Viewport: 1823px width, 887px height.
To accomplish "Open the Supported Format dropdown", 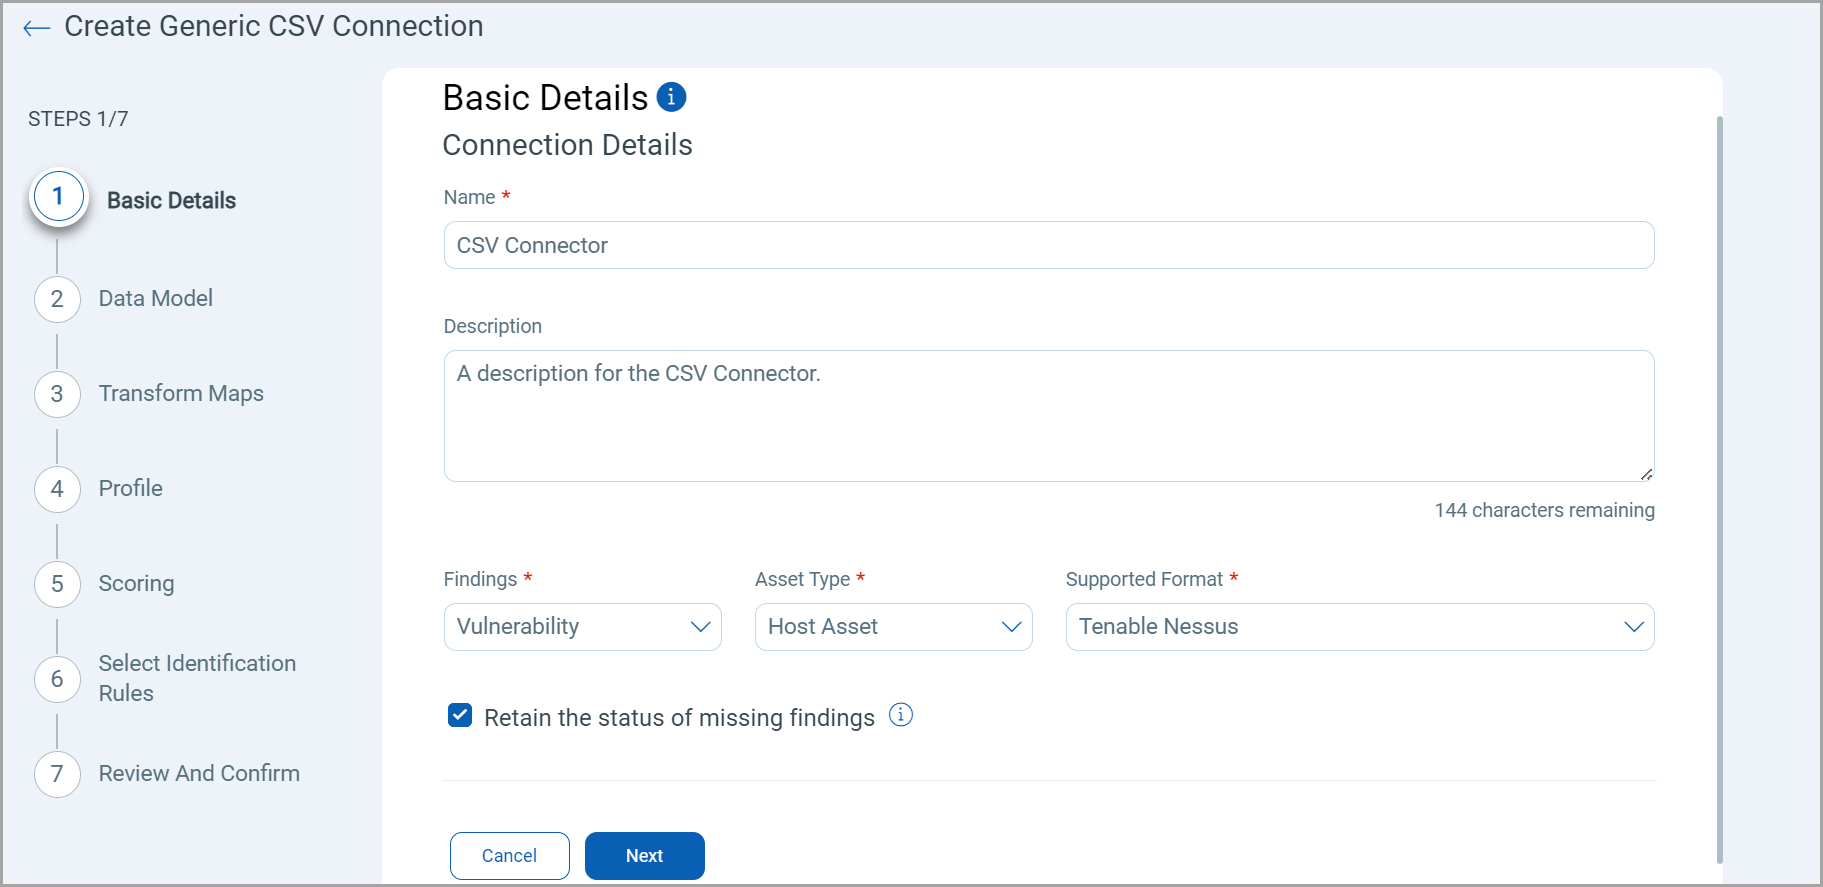I will [x=1359, y=627].
